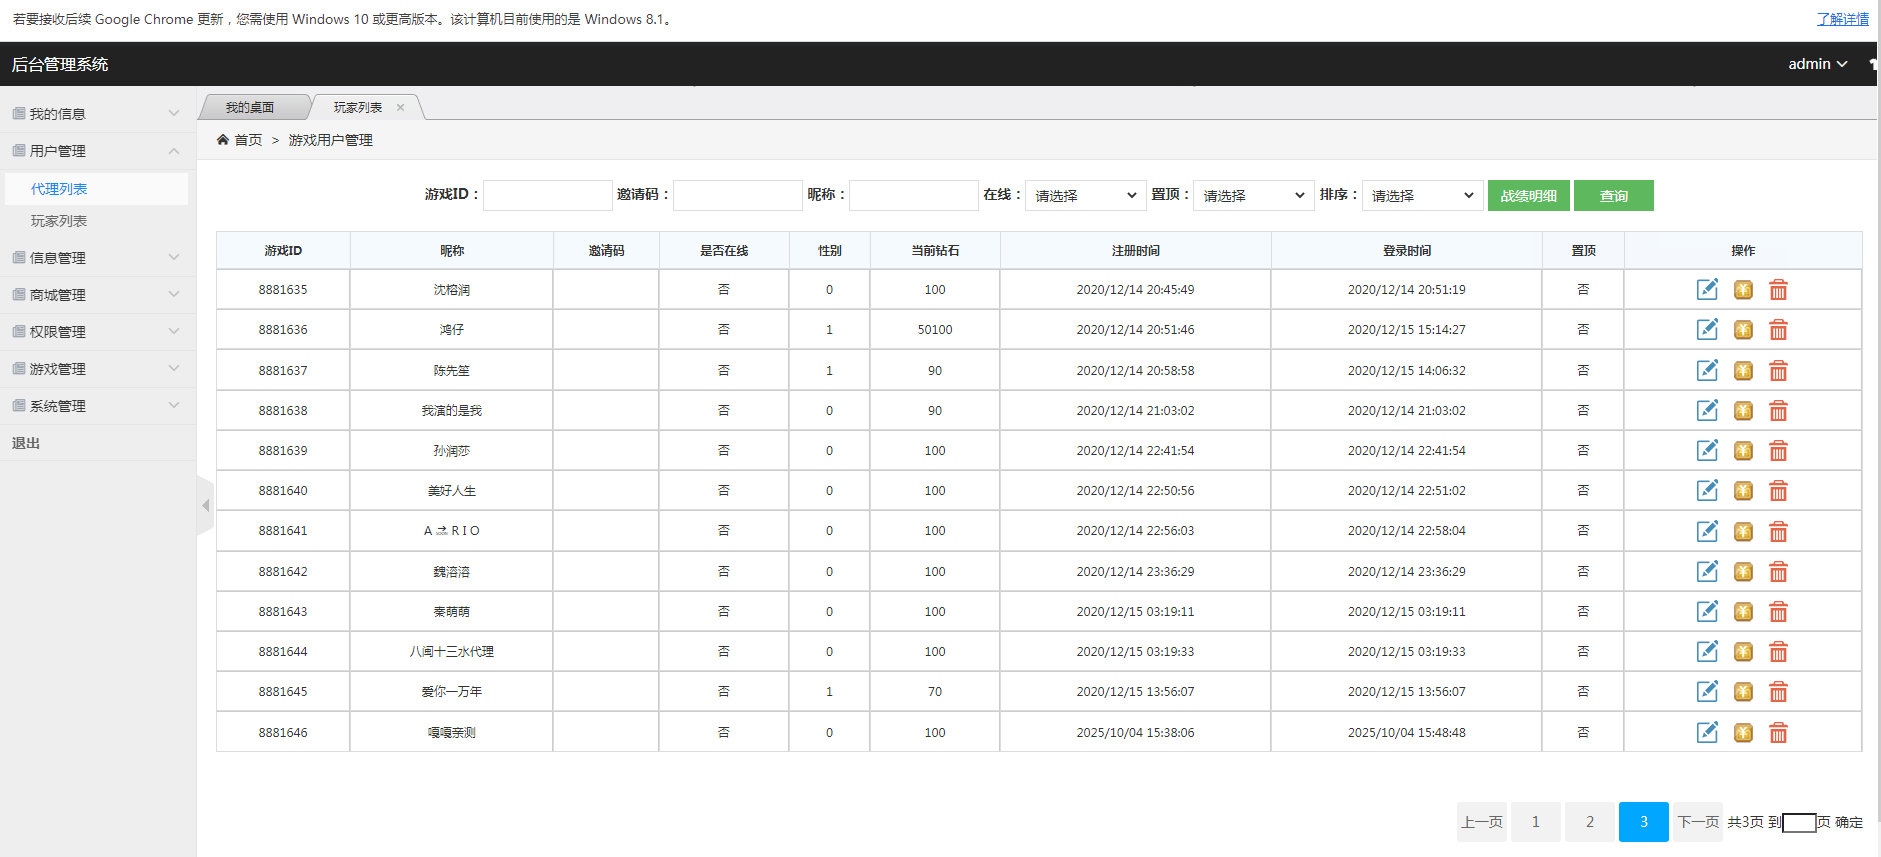Open admin user dropdown menu
The image size is (1881, 857).
1817,64
